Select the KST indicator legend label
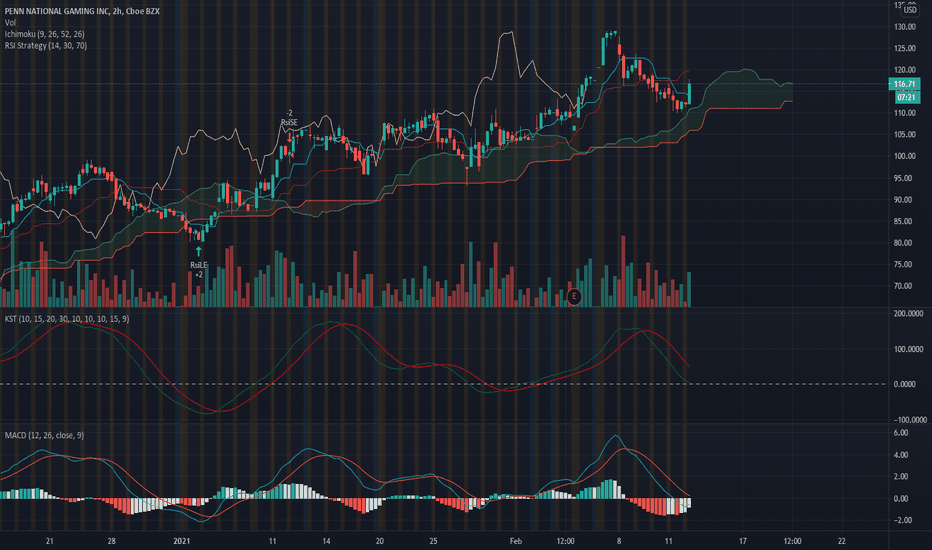 click(67, 319)
